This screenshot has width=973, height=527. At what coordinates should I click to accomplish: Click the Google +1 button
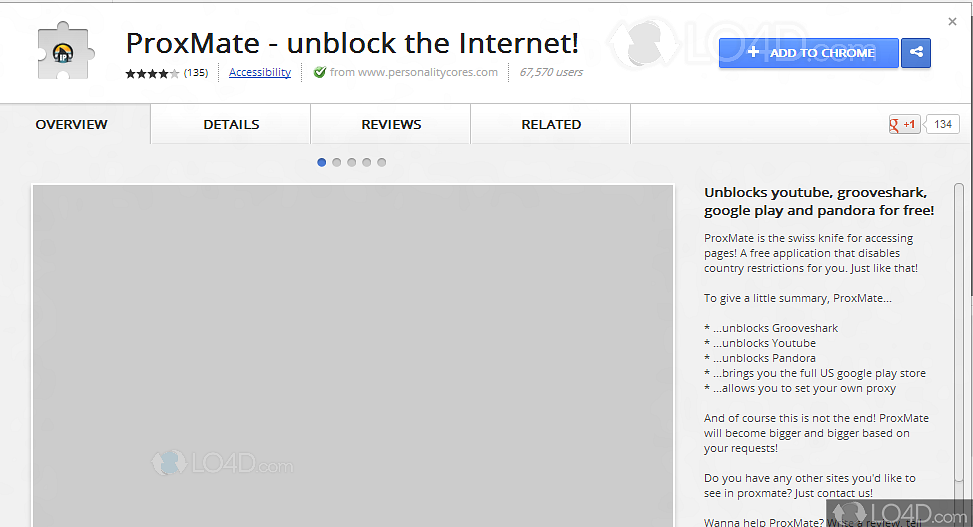point(904,124)
